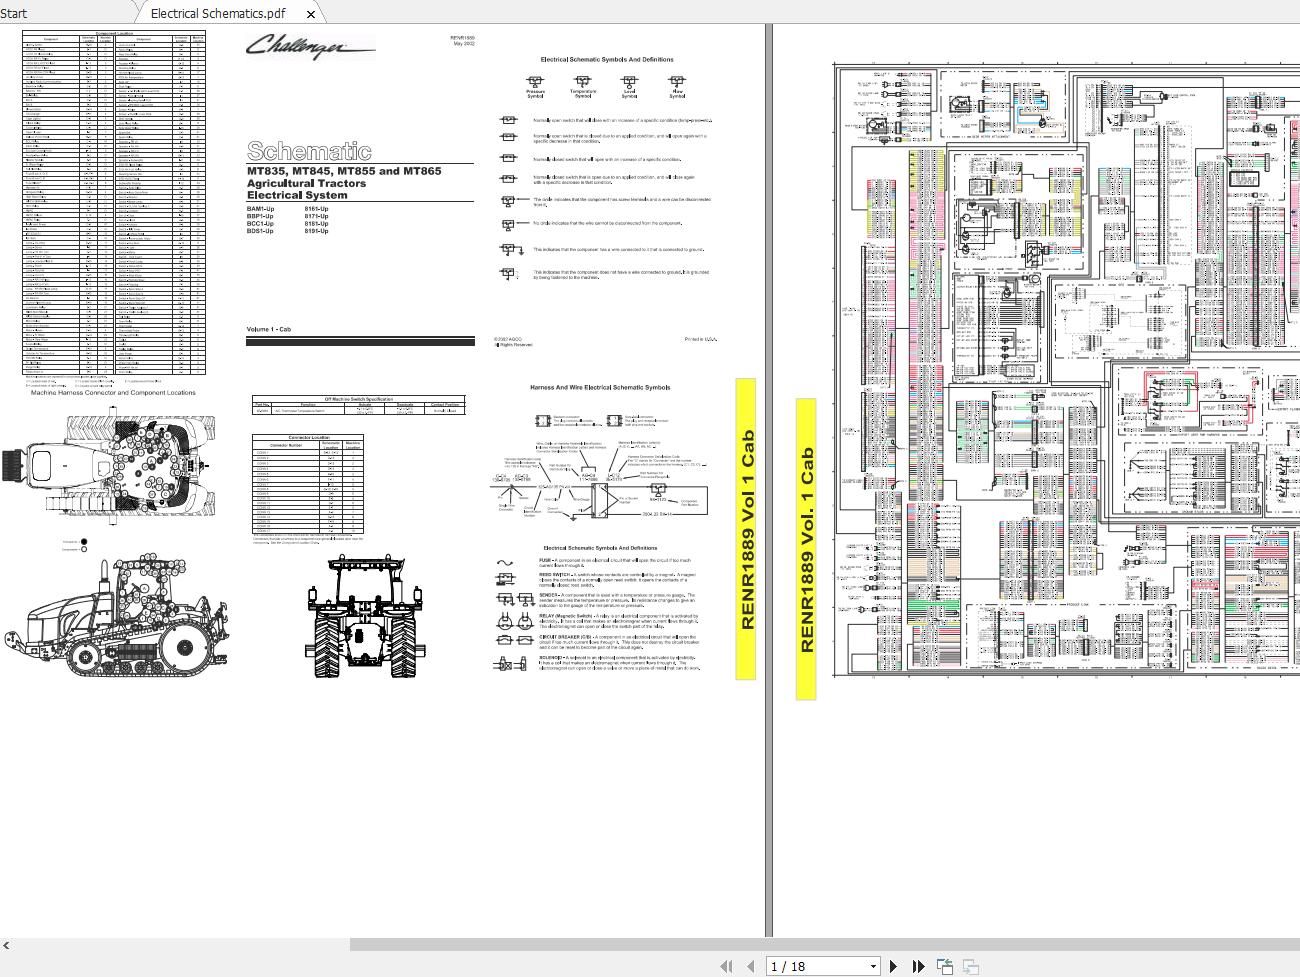Click the Challenger logo on the page

click(310, 46)
